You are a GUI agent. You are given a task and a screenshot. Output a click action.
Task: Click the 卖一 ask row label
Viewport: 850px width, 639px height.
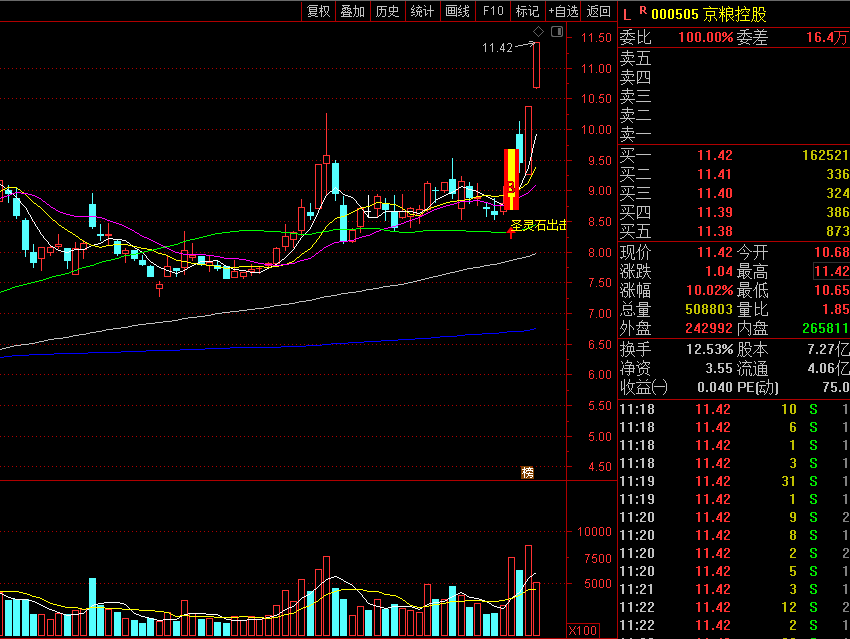tap(635, 133)
